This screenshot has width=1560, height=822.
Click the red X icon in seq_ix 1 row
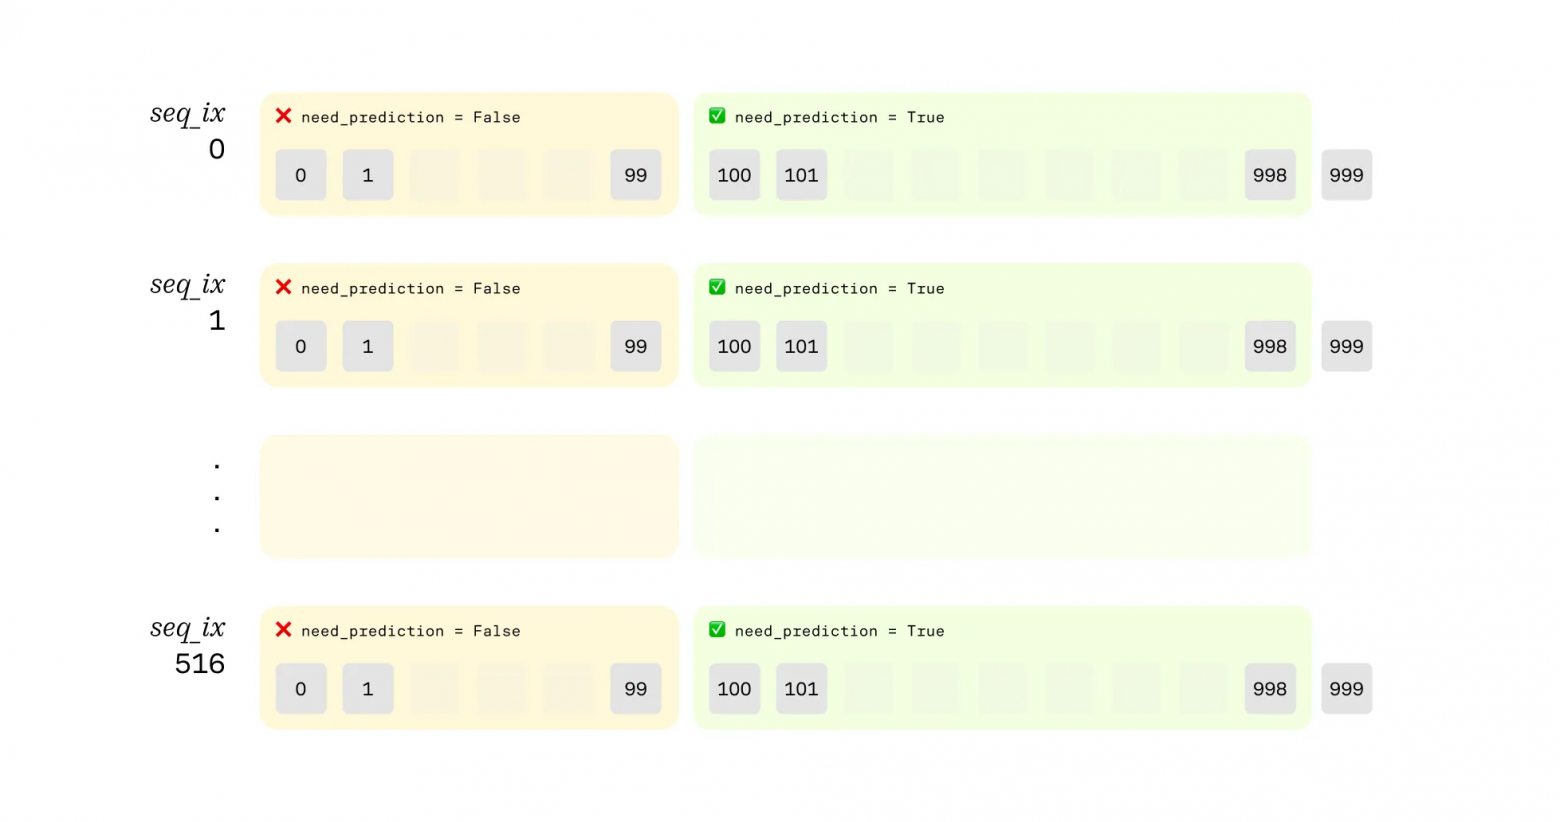(x=284, y=287)
